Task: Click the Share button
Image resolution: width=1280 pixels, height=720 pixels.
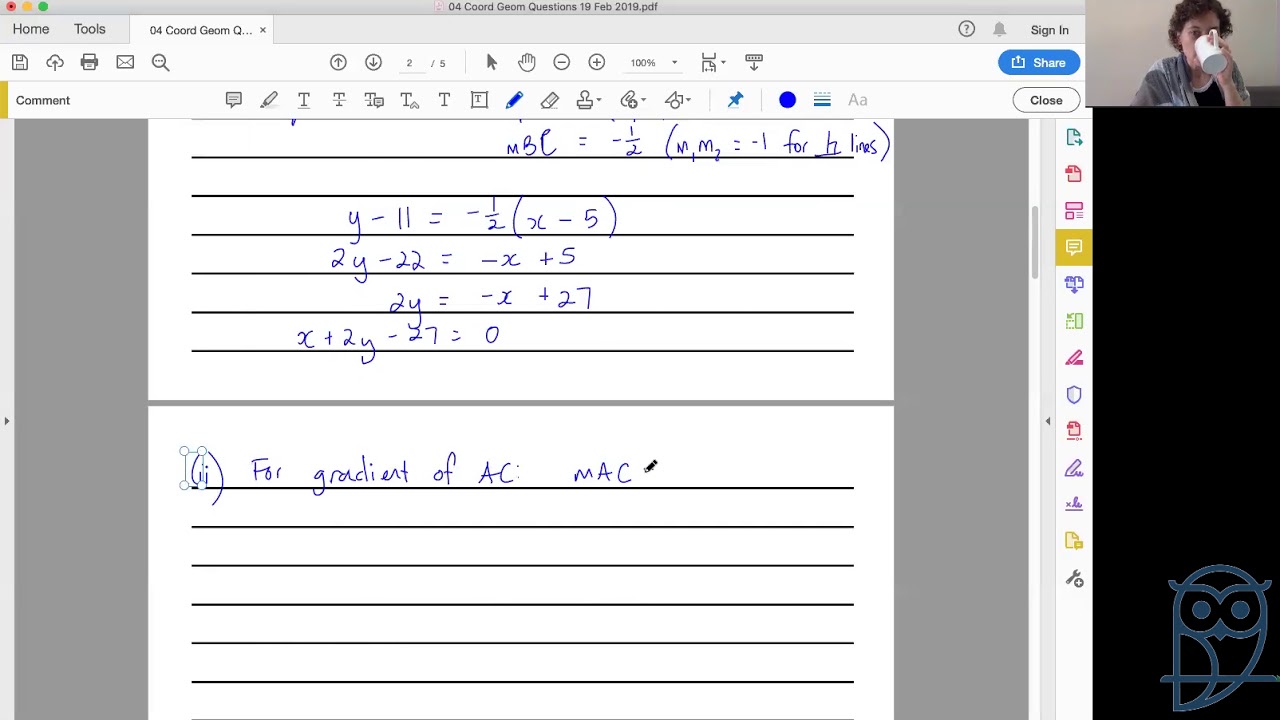Action: click(1039, 62)
